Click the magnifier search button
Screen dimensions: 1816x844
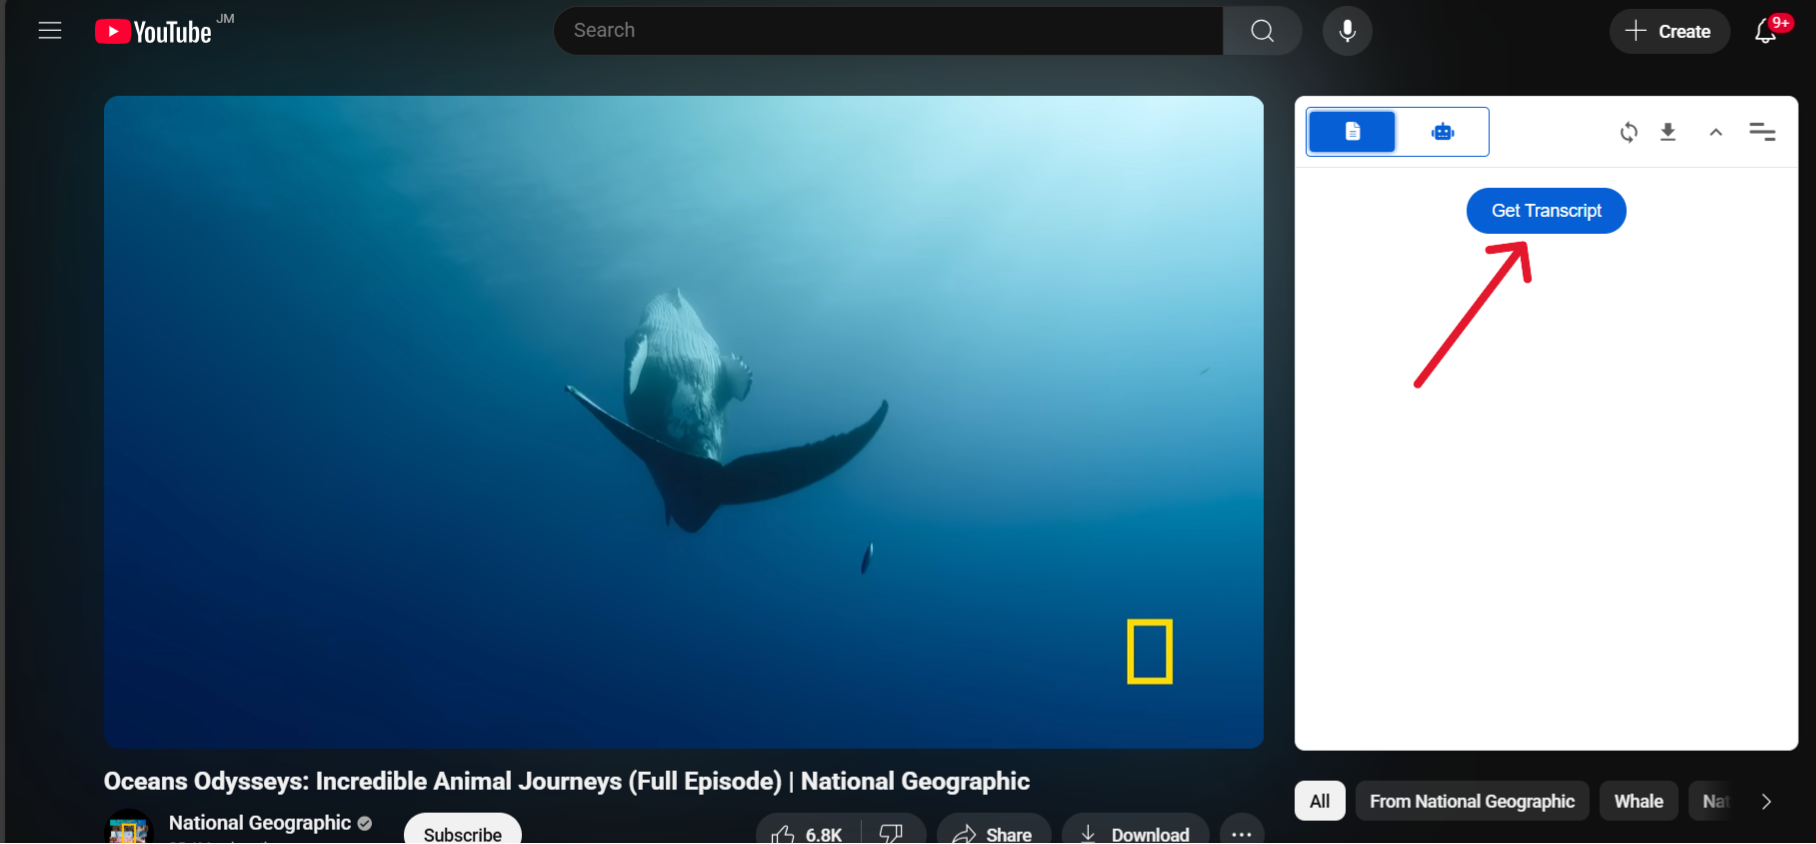pyautogui.click(x=1262, y=31)
